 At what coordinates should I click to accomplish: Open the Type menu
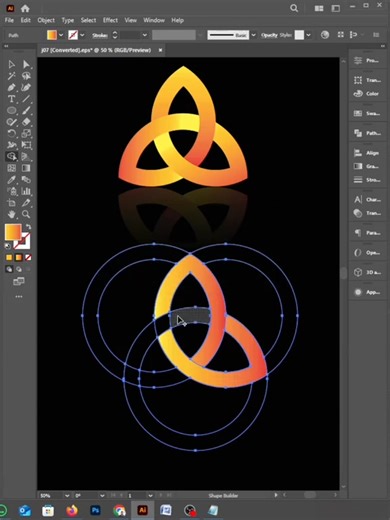(x=68, y=20)
